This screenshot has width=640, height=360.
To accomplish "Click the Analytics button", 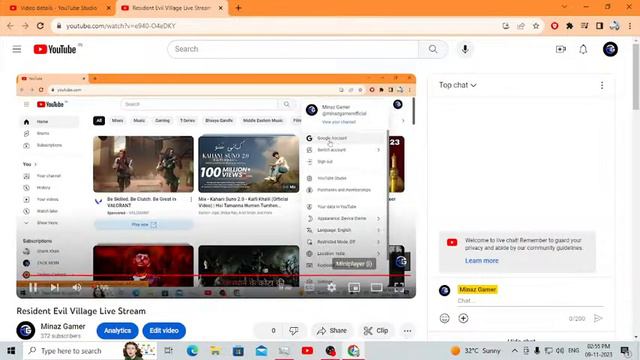I will [118, 331].
